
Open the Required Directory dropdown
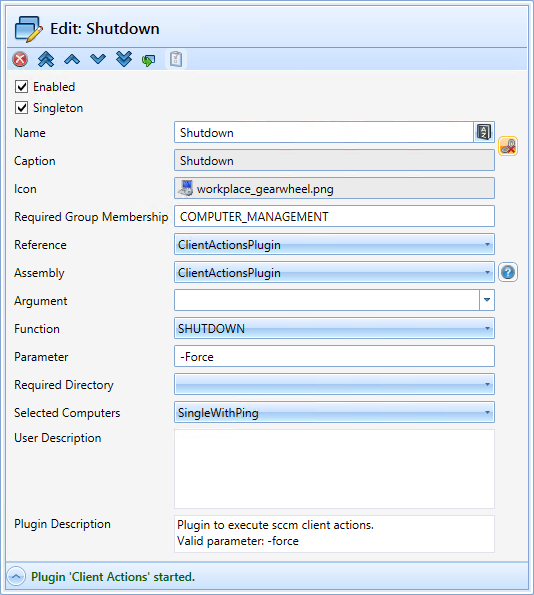pyautogui.click(x=334, y=384)
